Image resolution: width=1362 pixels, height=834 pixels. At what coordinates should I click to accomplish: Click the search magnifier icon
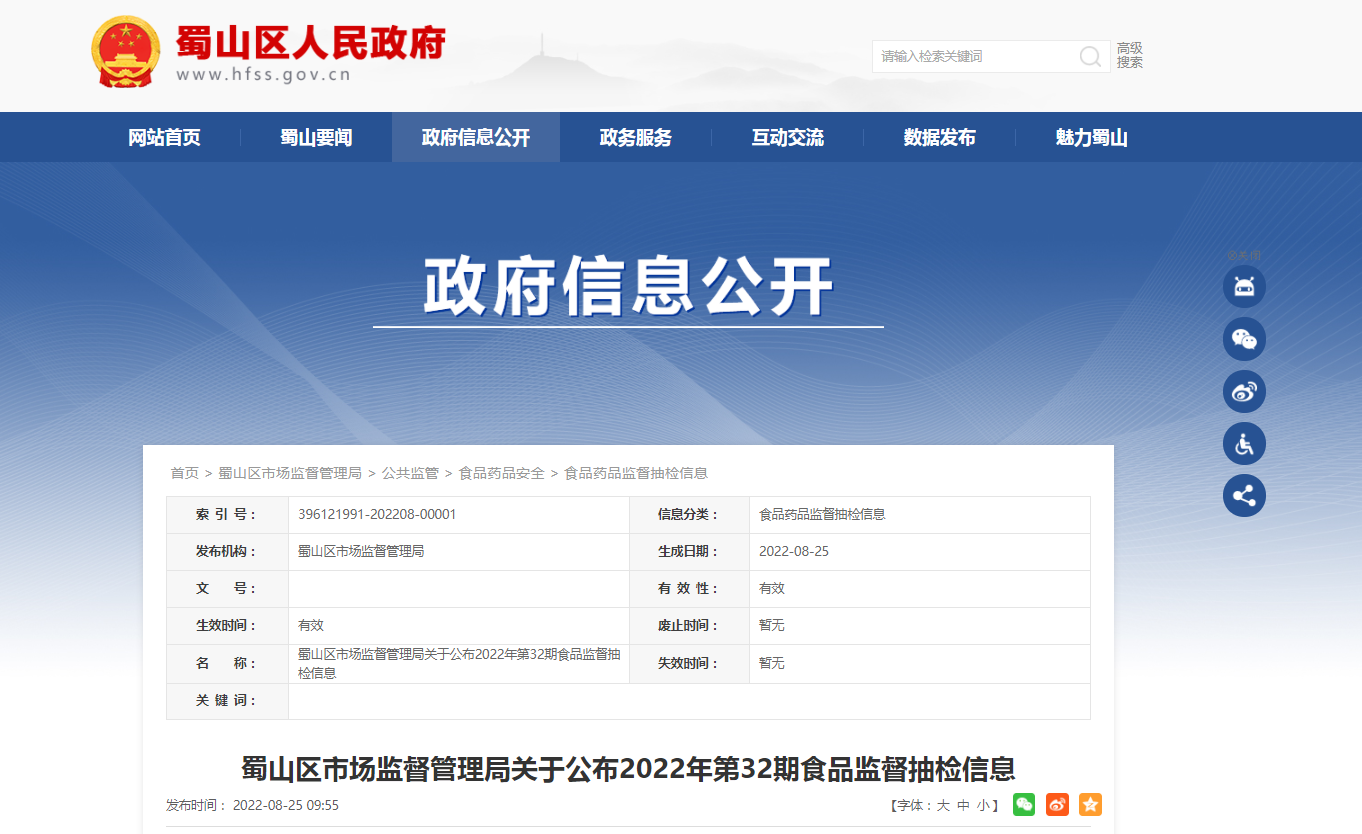[1090, 57]
